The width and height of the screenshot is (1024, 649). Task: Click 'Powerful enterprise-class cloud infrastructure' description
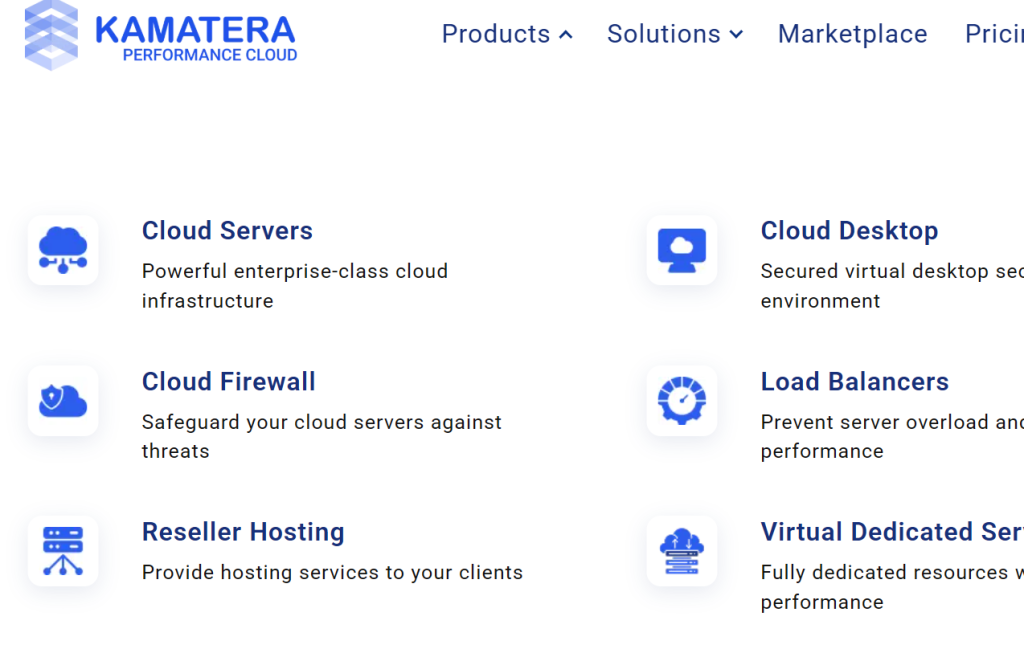tap(295, 286)
